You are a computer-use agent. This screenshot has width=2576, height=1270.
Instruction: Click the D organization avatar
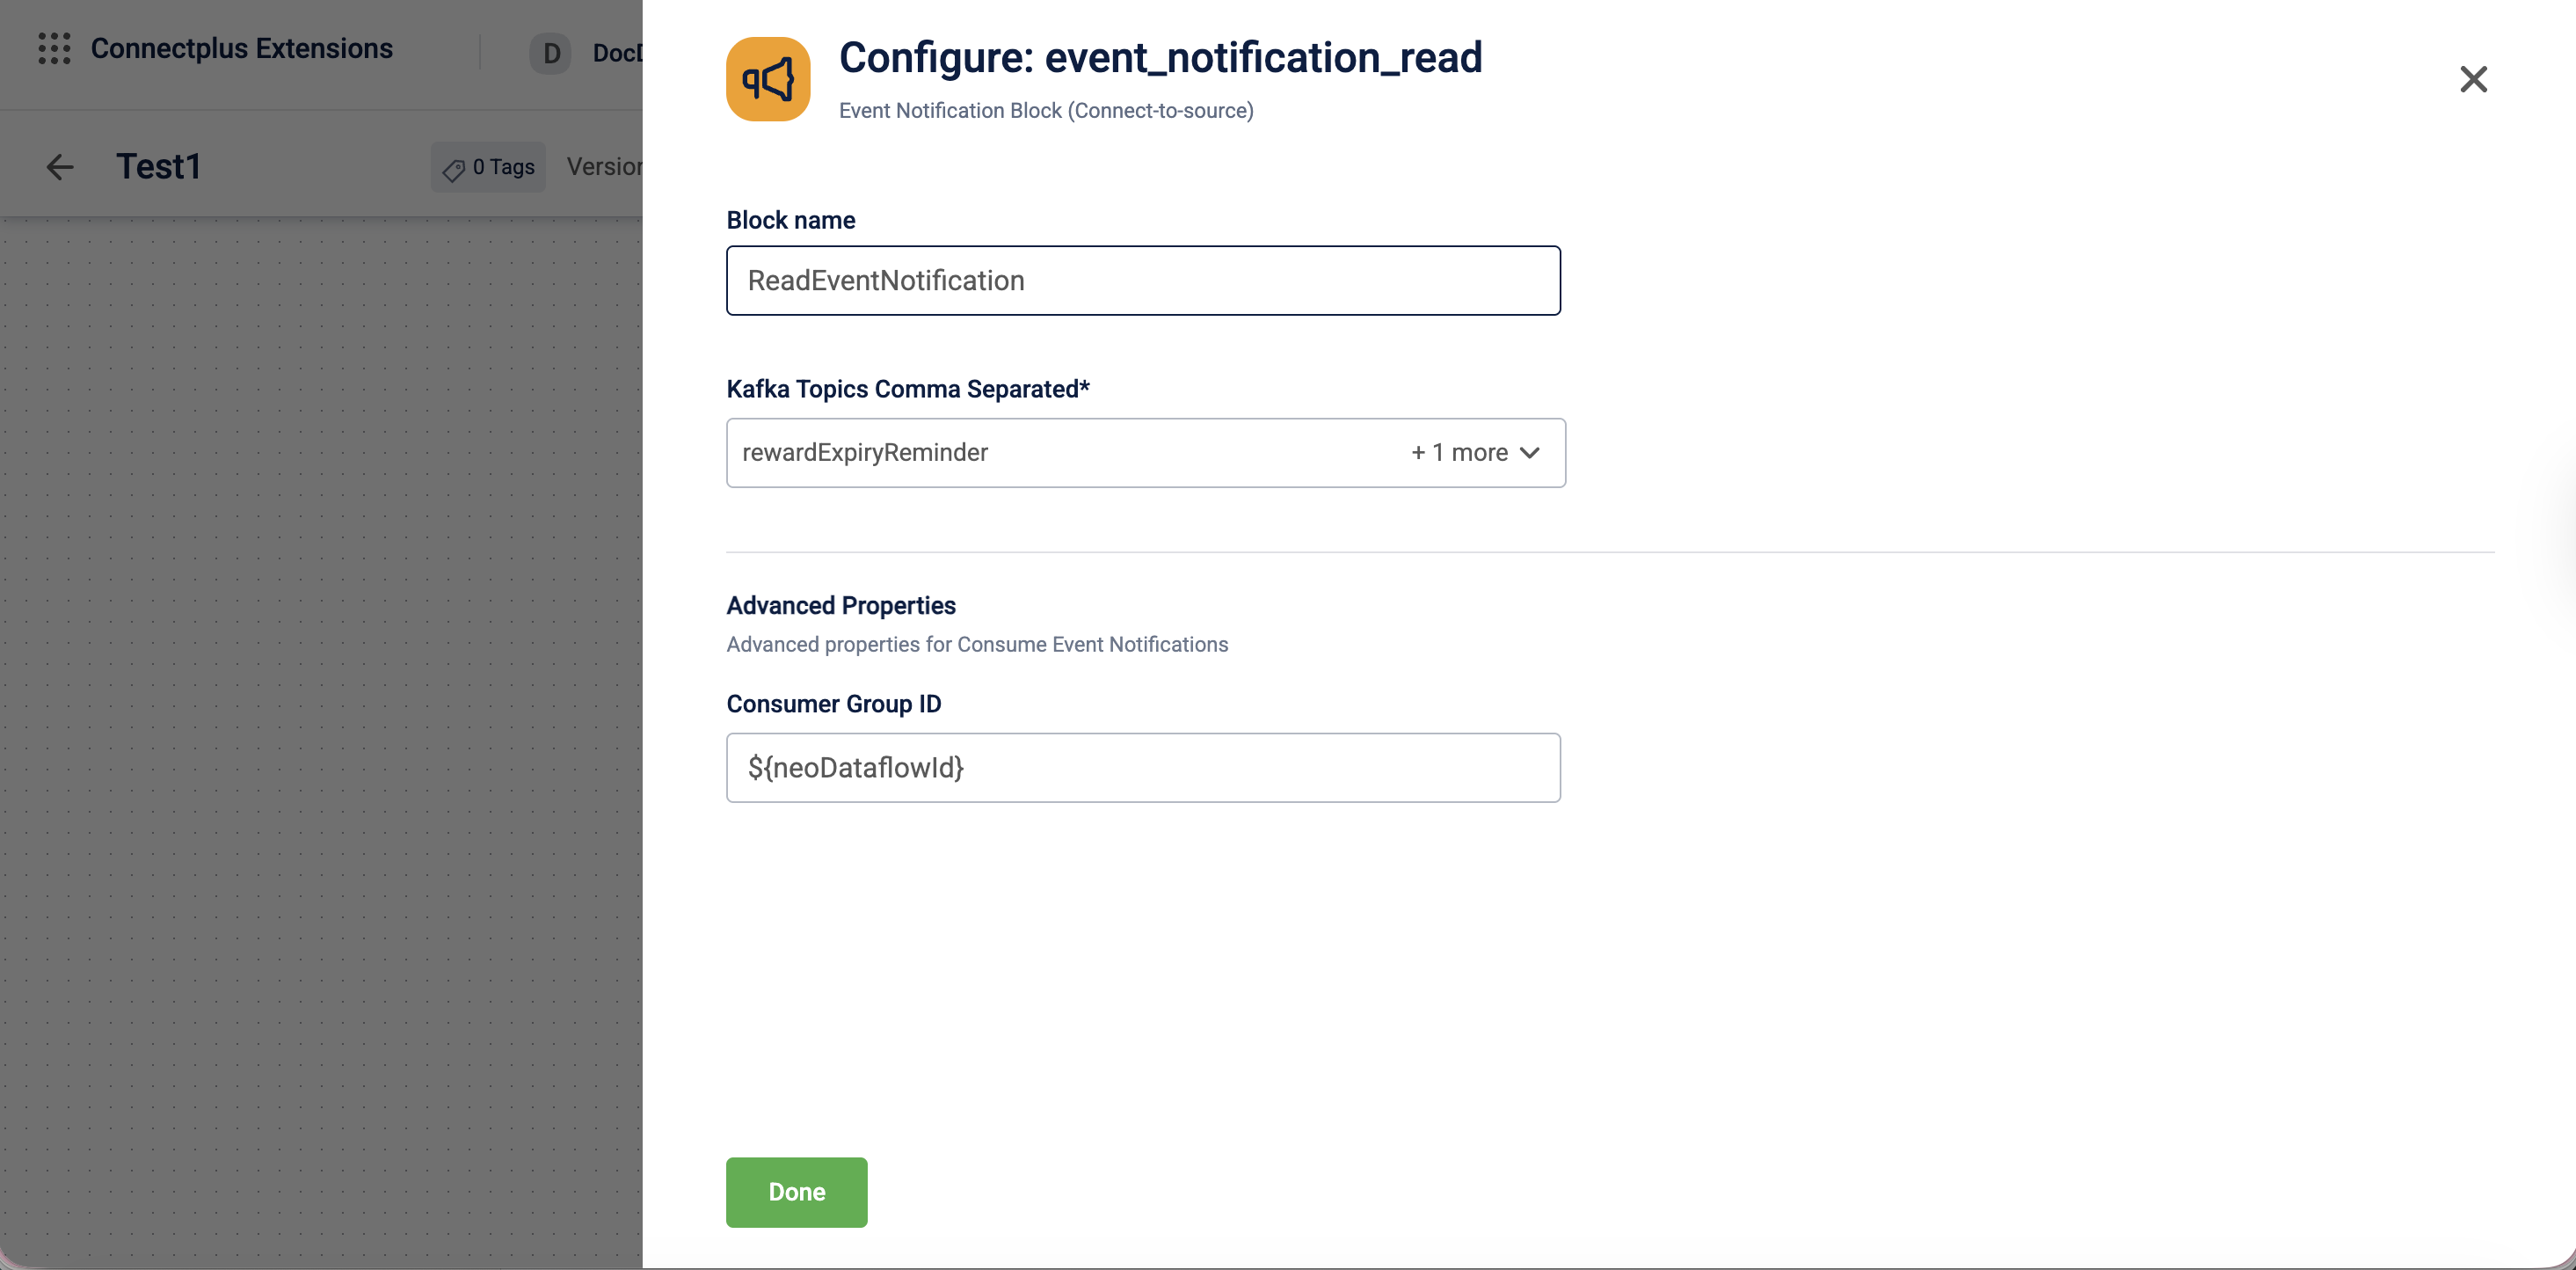550,53
